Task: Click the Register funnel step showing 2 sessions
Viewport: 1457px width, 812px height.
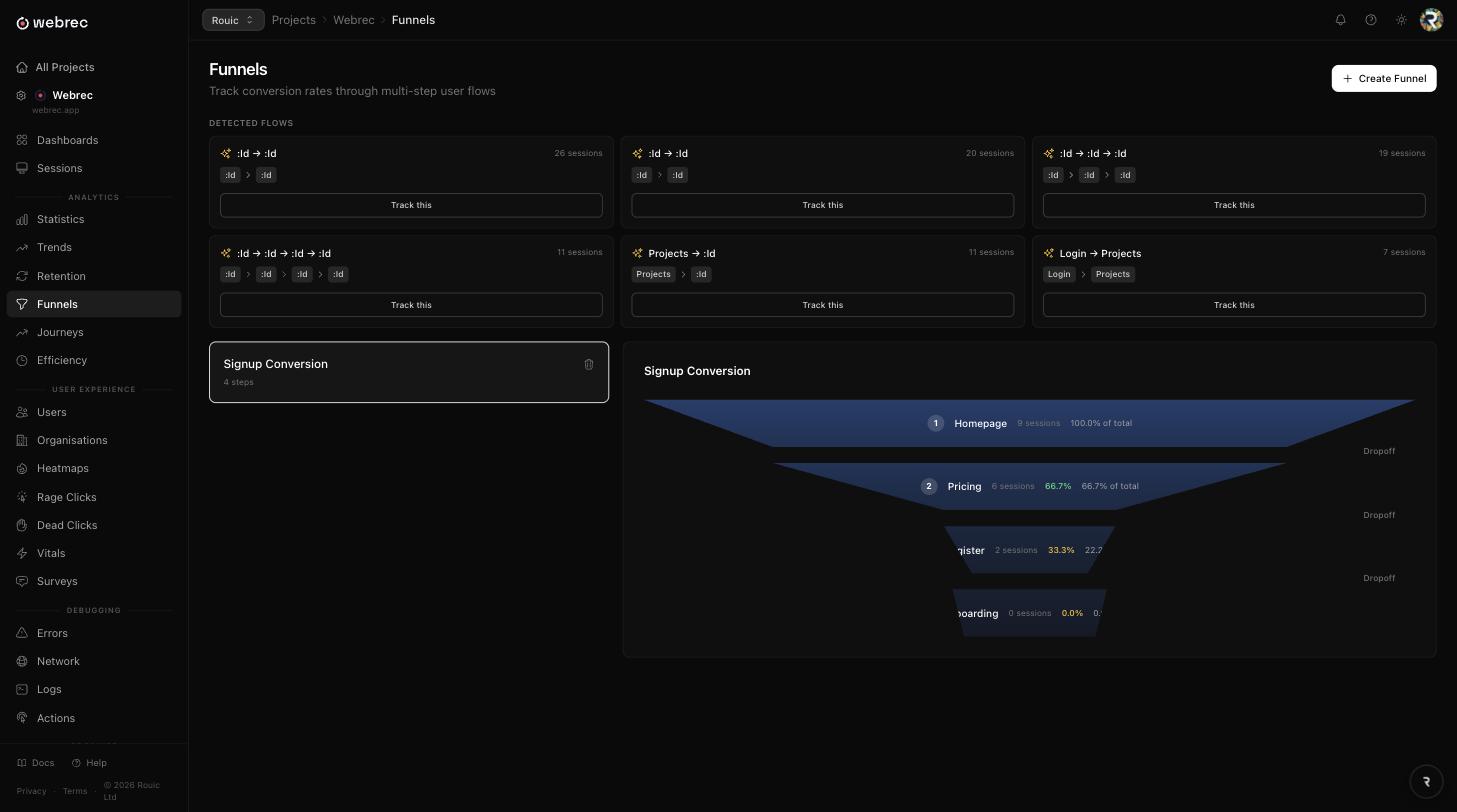Action: coord(1030,550)
